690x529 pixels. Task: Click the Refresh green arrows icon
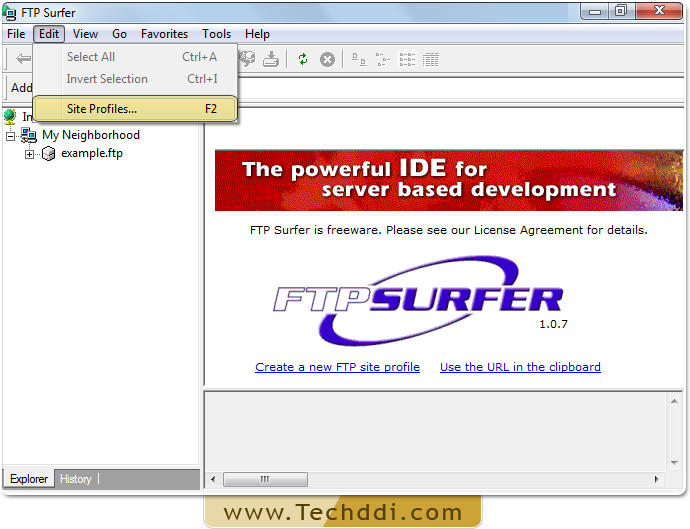tap(303, 59)
